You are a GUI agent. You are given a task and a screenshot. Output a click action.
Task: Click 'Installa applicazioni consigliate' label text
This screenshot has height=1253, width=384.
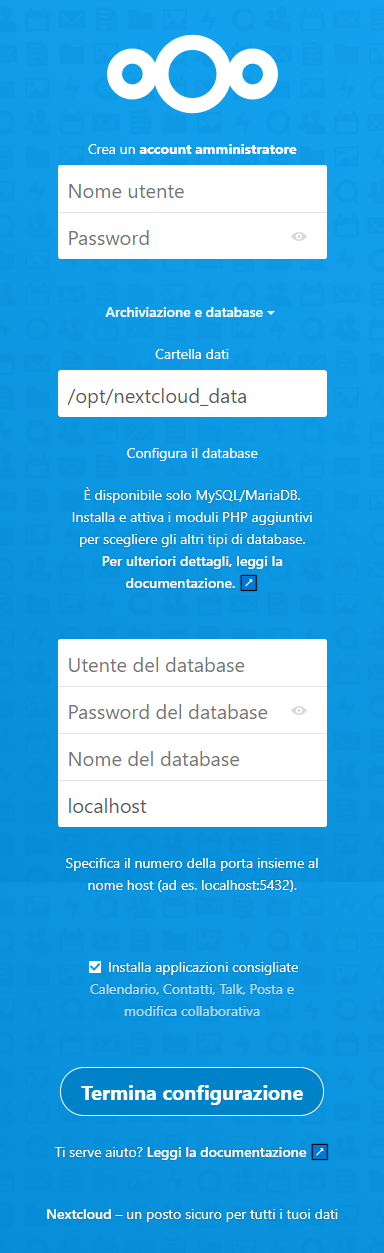tap(203, 967)
